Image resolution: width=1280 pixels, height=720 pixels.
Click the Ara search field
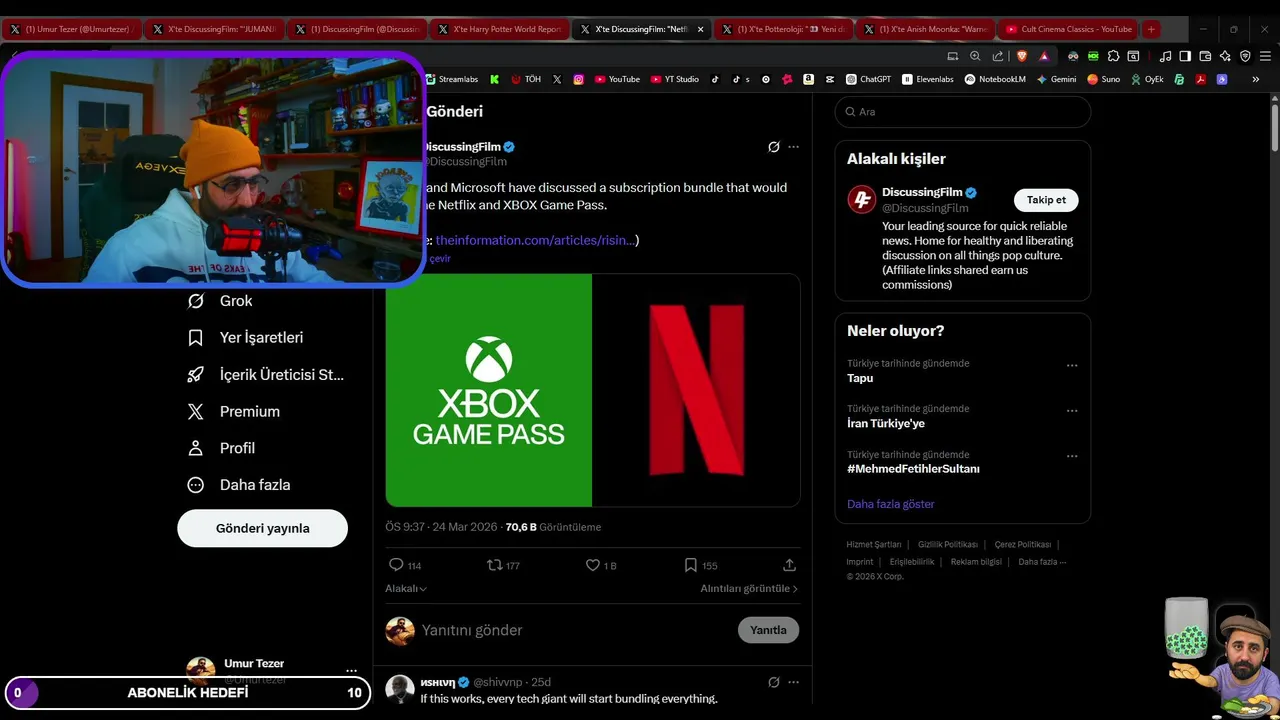click(x=962, y=112)
